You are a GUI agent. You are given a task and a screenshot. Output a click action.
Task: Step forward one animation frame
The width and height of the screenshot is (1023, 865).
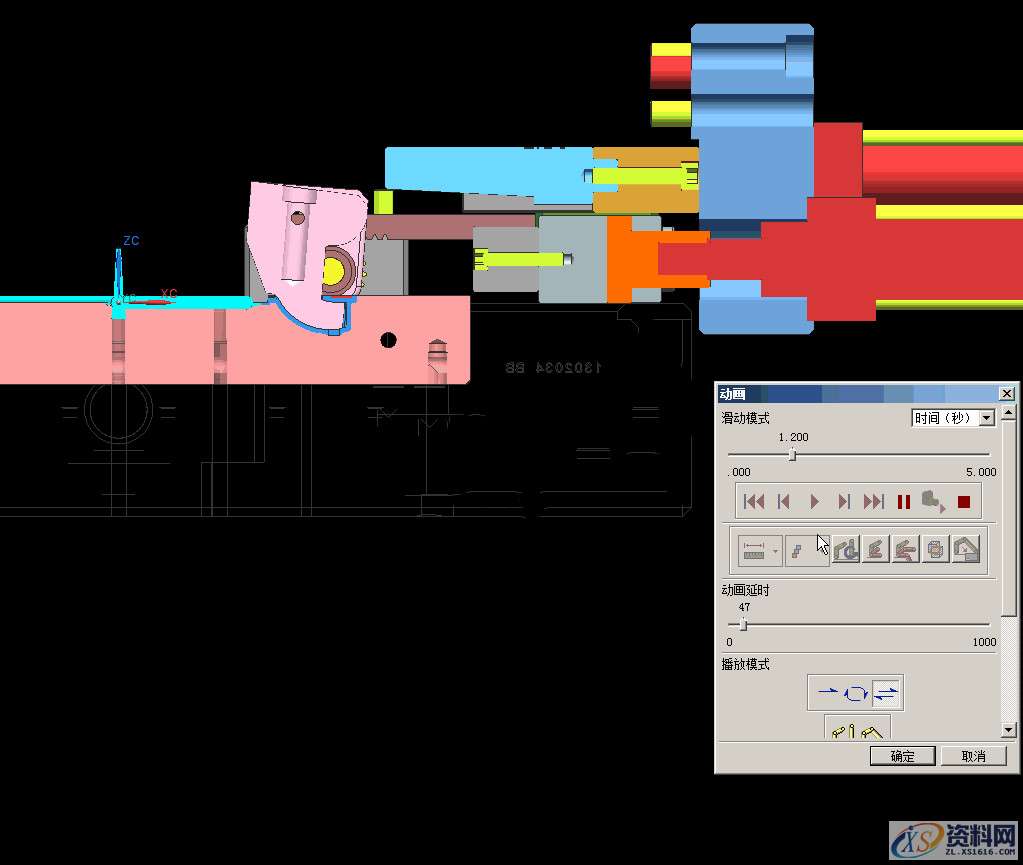pyautogui.click(x=844, y=502)
